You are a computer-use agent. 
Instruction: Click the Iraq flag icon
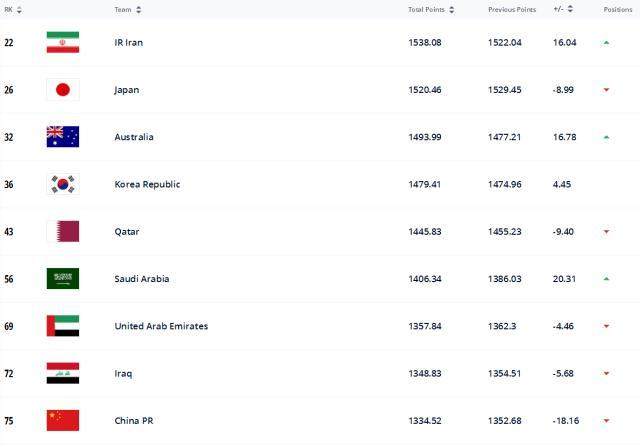[62, 373]
